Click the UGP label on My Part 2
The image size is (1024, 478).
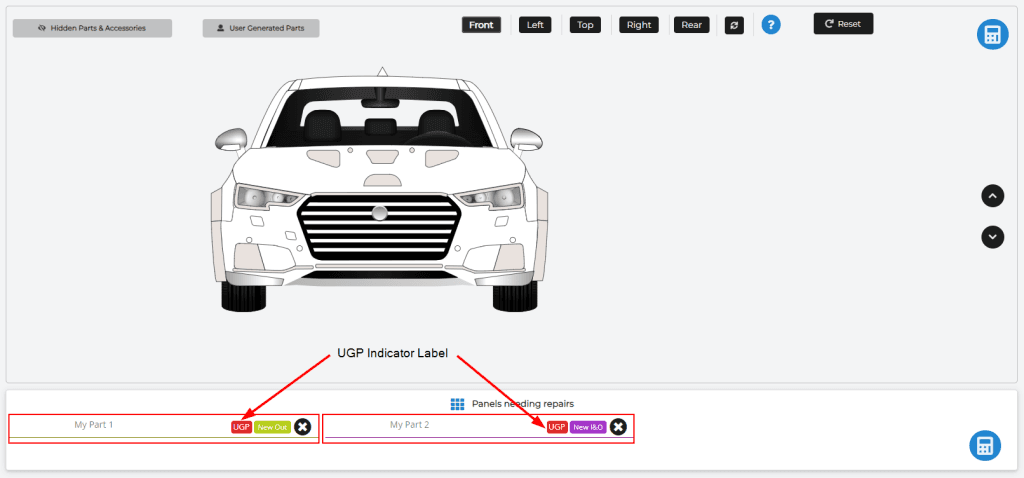click(557, 427)
